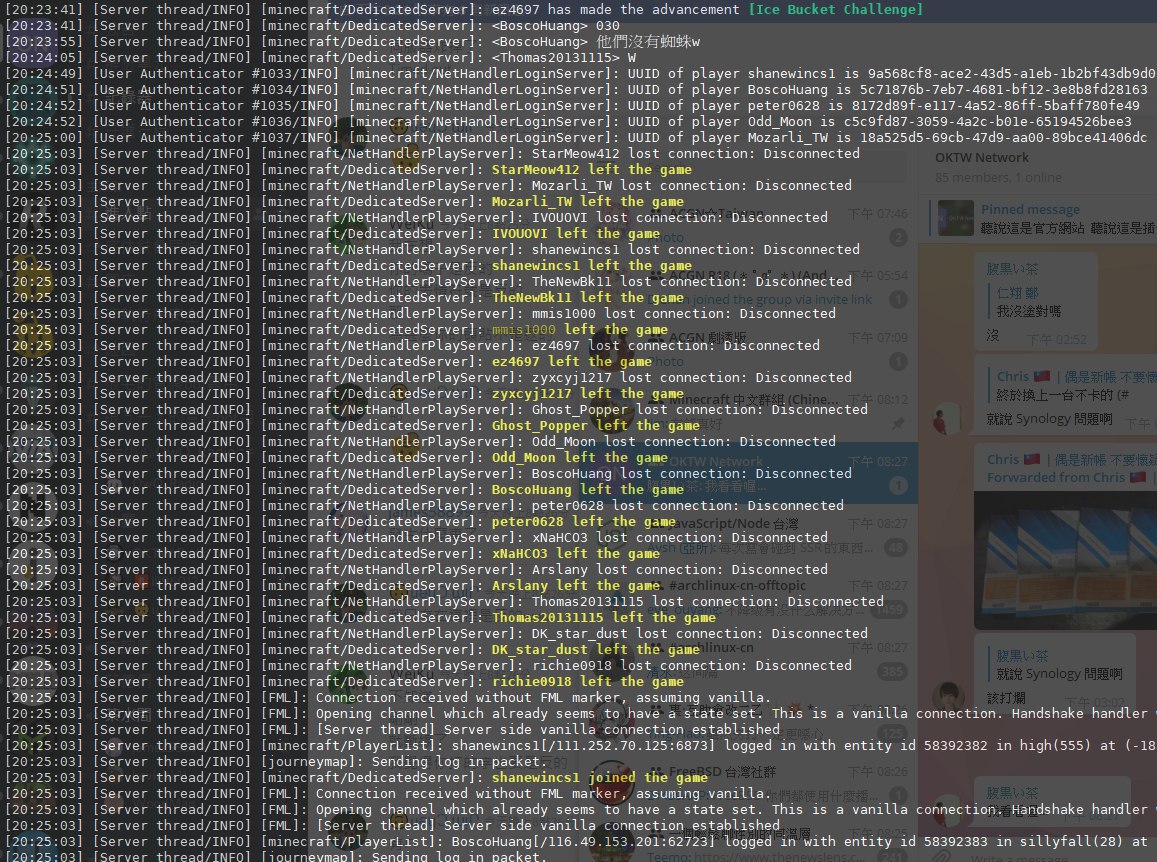Image resolution: width=1157 pixels, height=862 pixels.
Task: Click the Ice Bucket Challenge advancement text
Action: tap(835, 10)
